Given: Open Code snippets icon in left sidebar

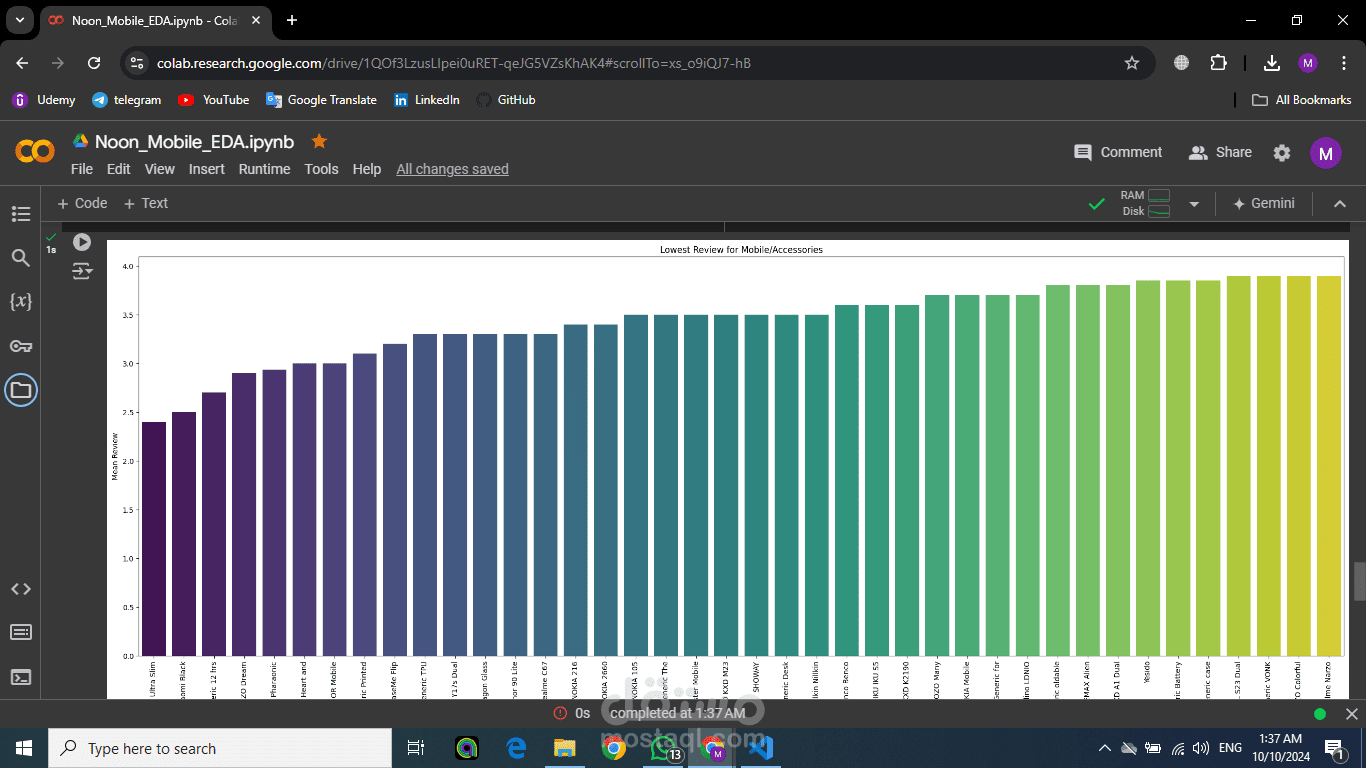Looking at the screenshot, I should click(x=21, y=589).
